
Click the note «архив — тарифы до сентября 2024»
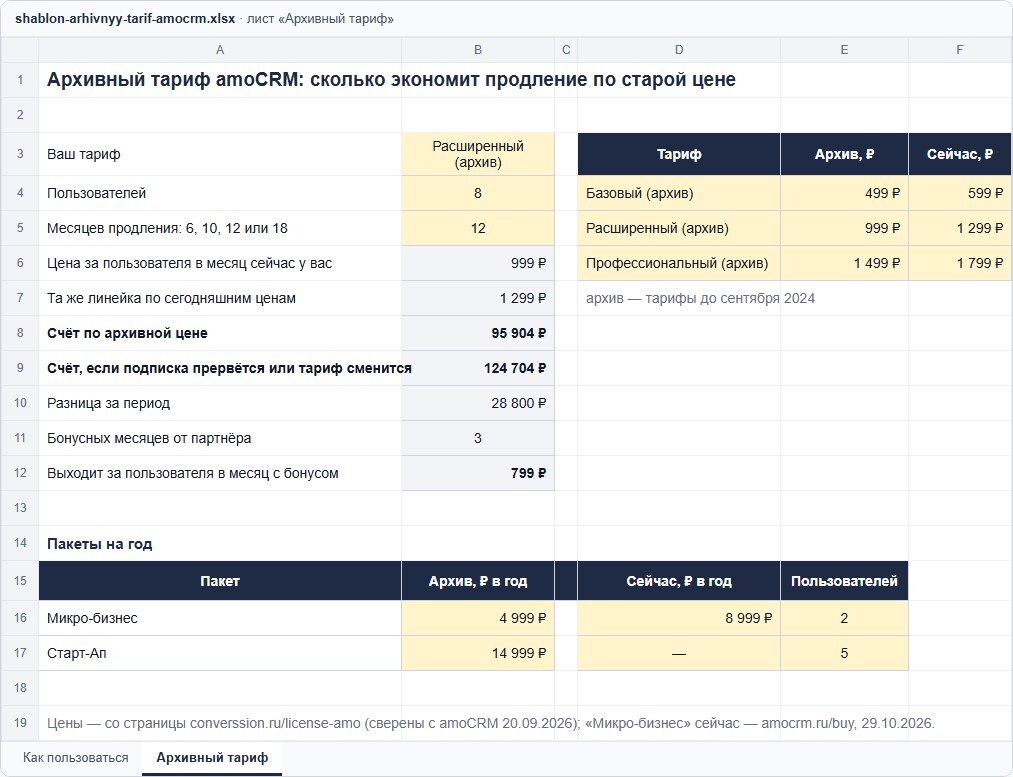(x=700, y=298)
